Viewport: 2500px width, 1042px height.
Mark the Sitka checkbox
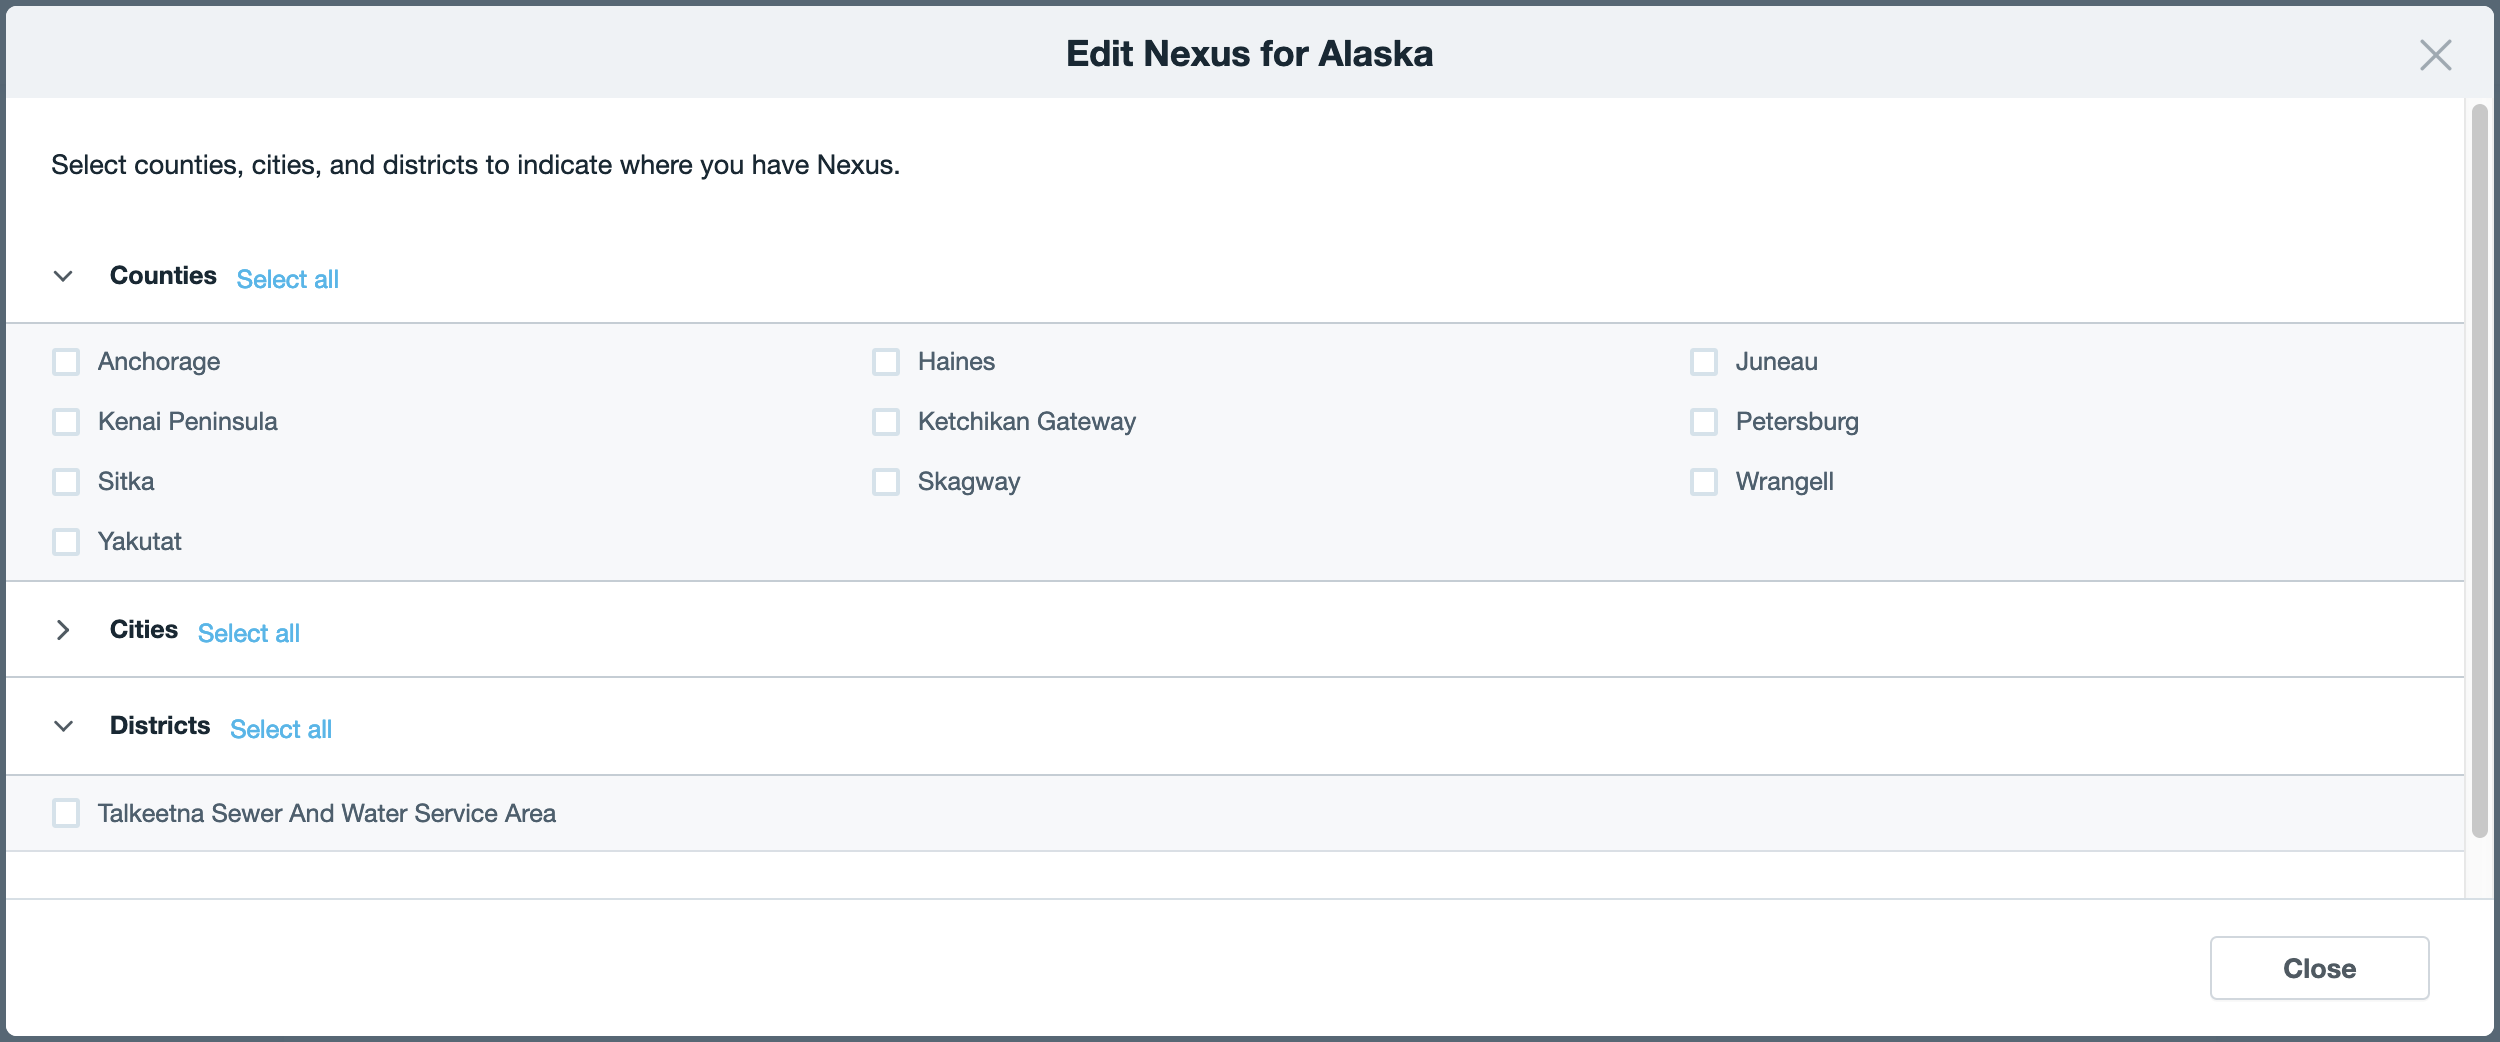(66, 482)
